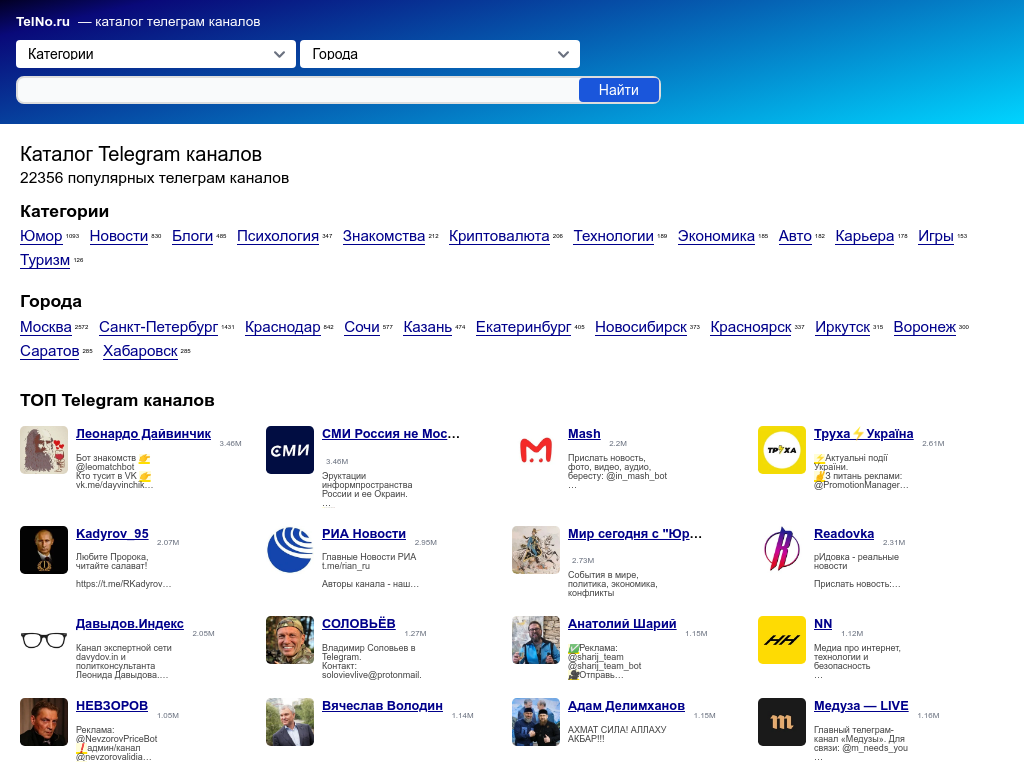Open the Вячеслав Володин channel avatar
This screenshot has width=1024, height=768.
coord(290,722)
